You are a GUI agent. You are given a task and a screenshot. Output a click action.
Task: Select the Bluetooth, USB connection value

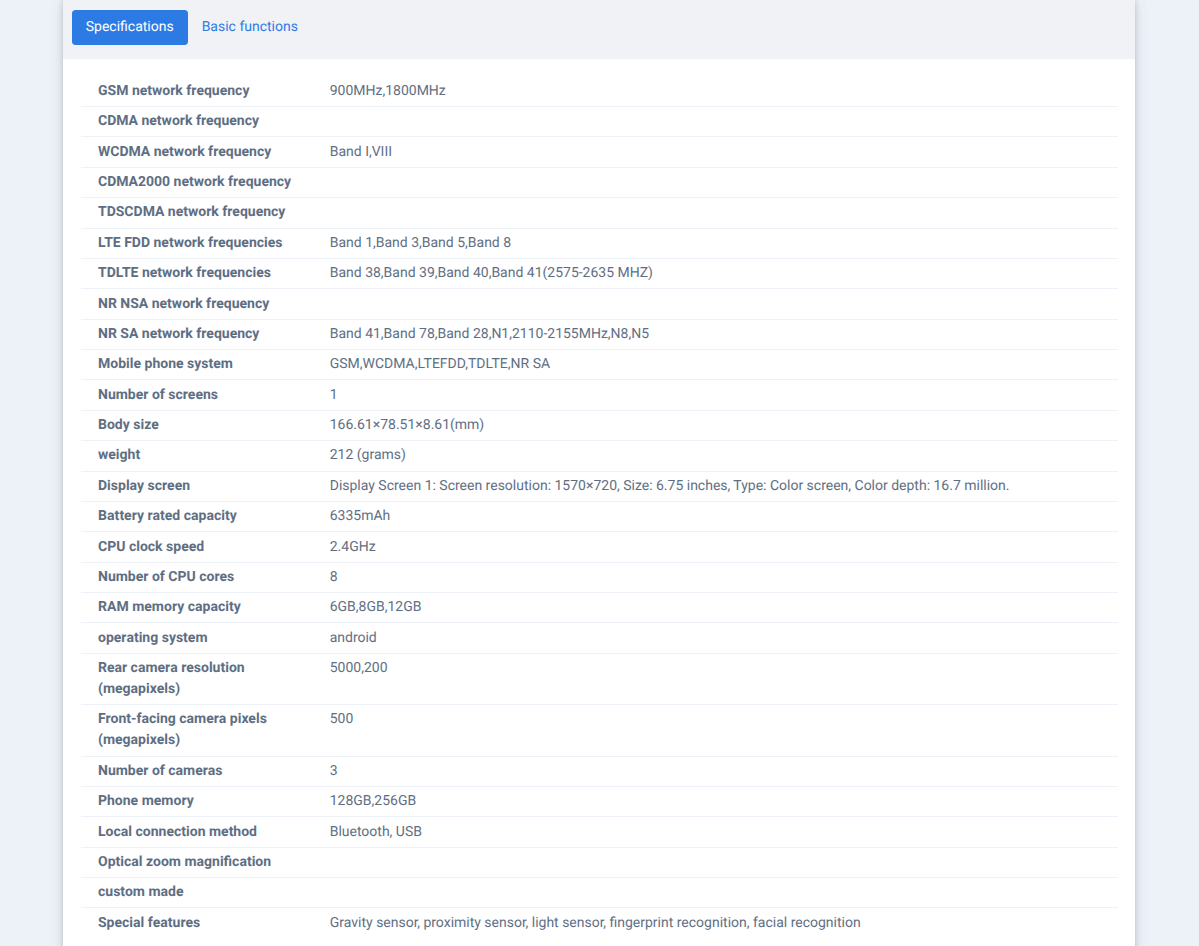[x=375, y=831]
